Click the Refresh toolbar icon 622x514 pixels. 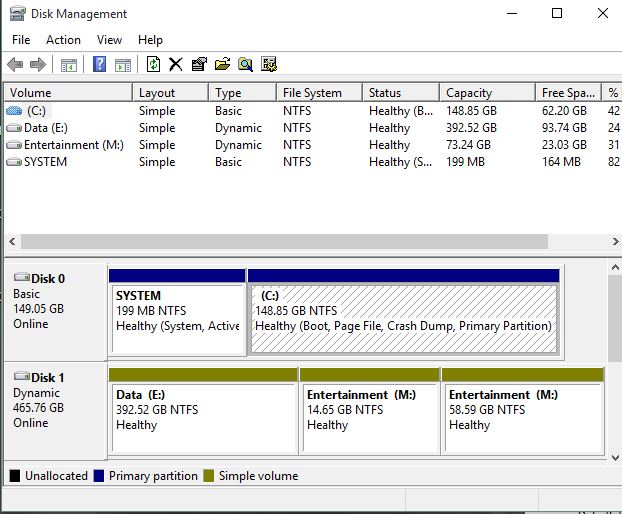point(153,64)
